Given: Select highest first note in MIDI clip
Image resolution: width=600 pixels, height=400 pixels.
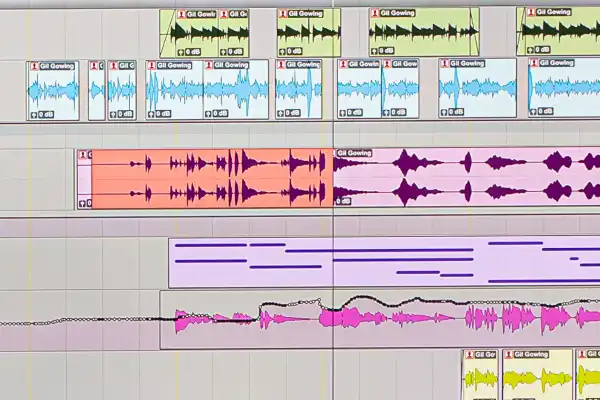Looking at the screenshot, I should point(211,245).
